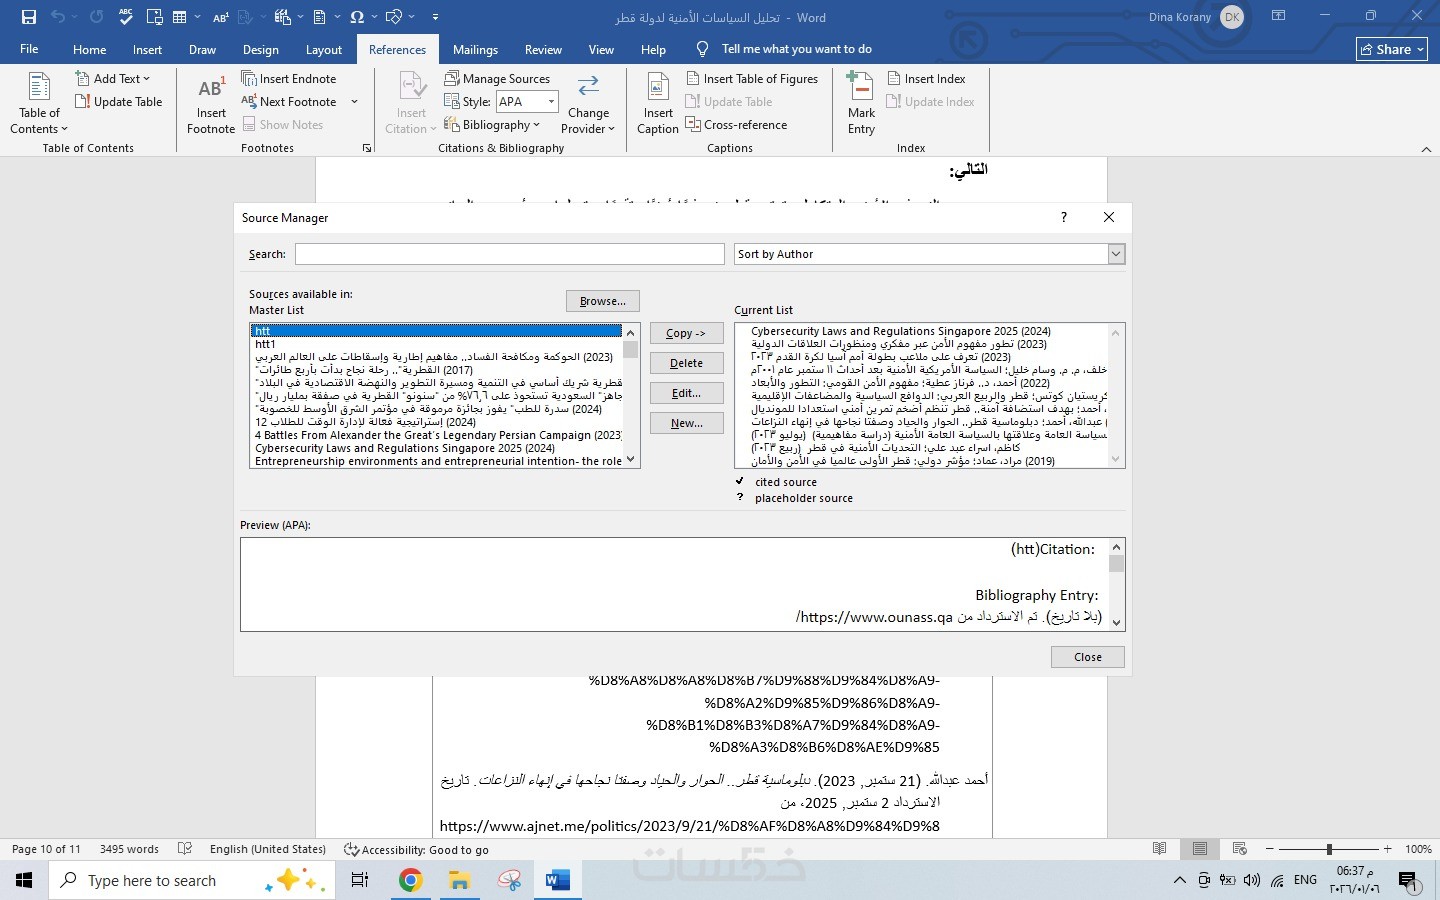
Task: Click Next Footnote button
Action: click(289, 101)
